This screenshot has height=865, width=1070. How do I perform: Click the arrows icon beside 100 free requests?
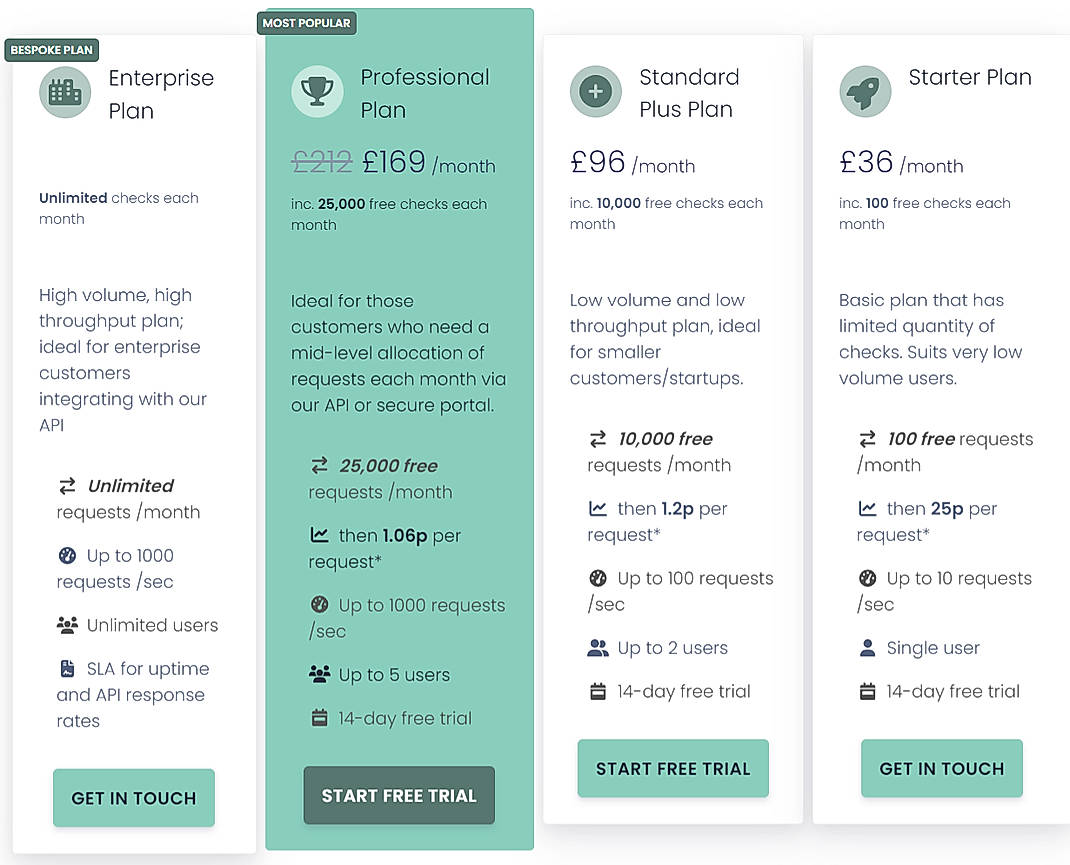point(870,438)
